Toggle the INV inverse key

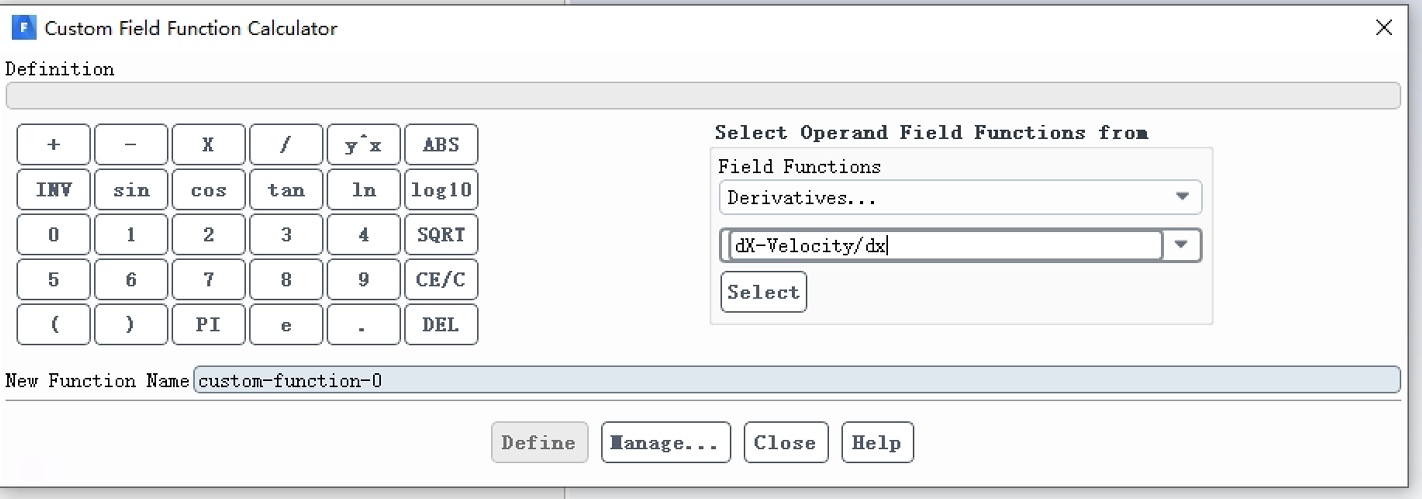tap(53, 190)
